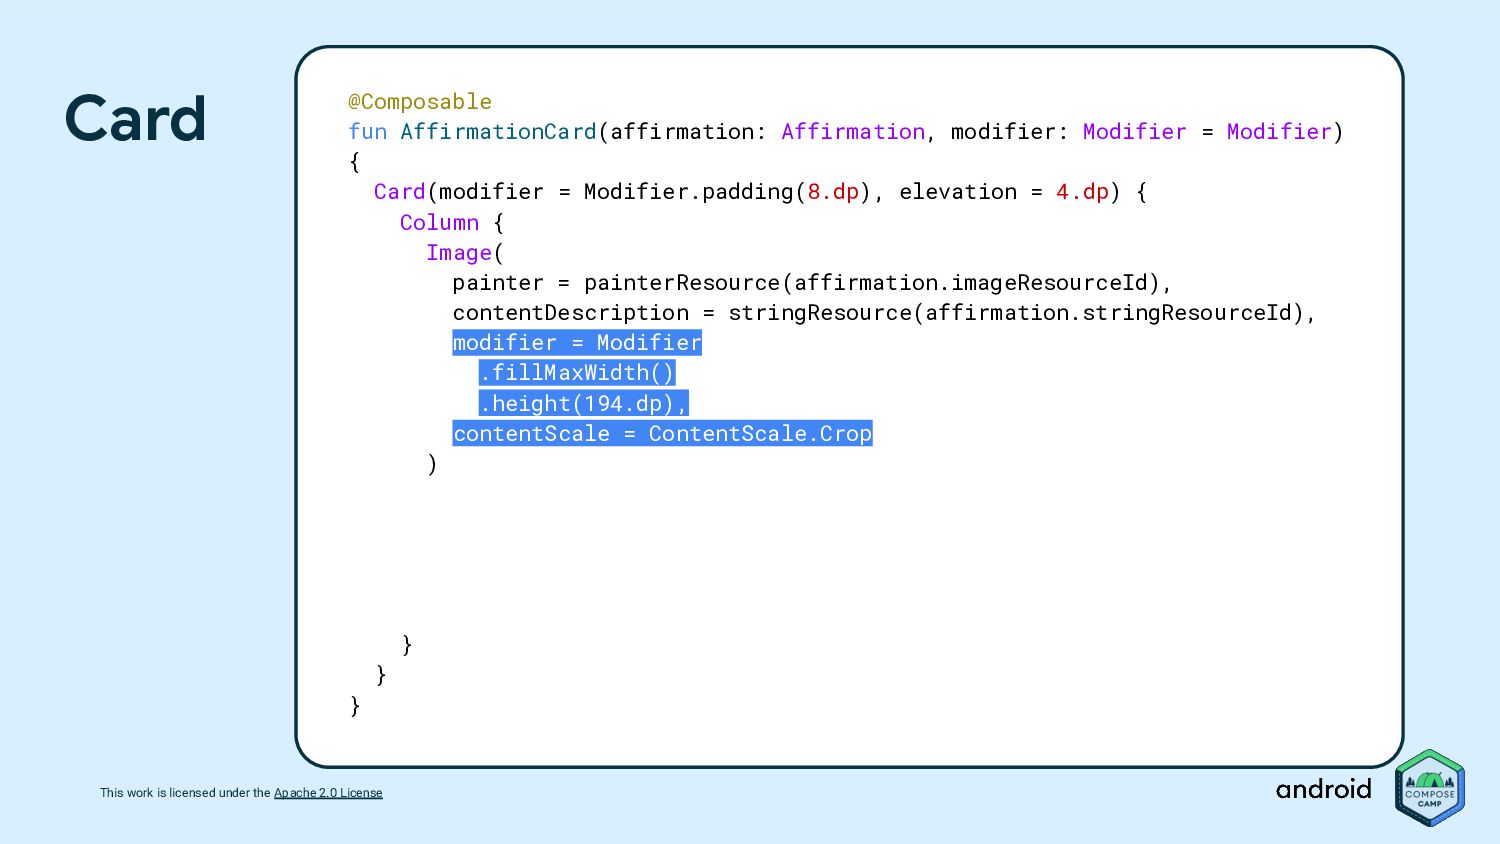Click the android wordmark logo
This screenshot has height=844, width=1500.
point(1323,789)
